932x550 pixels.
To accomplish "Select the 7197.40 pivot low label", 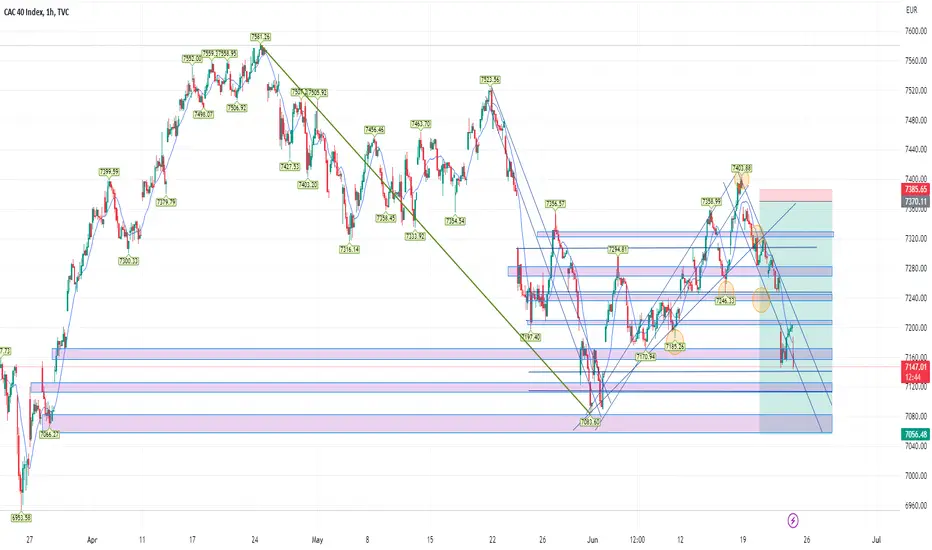I will [531, 337].
